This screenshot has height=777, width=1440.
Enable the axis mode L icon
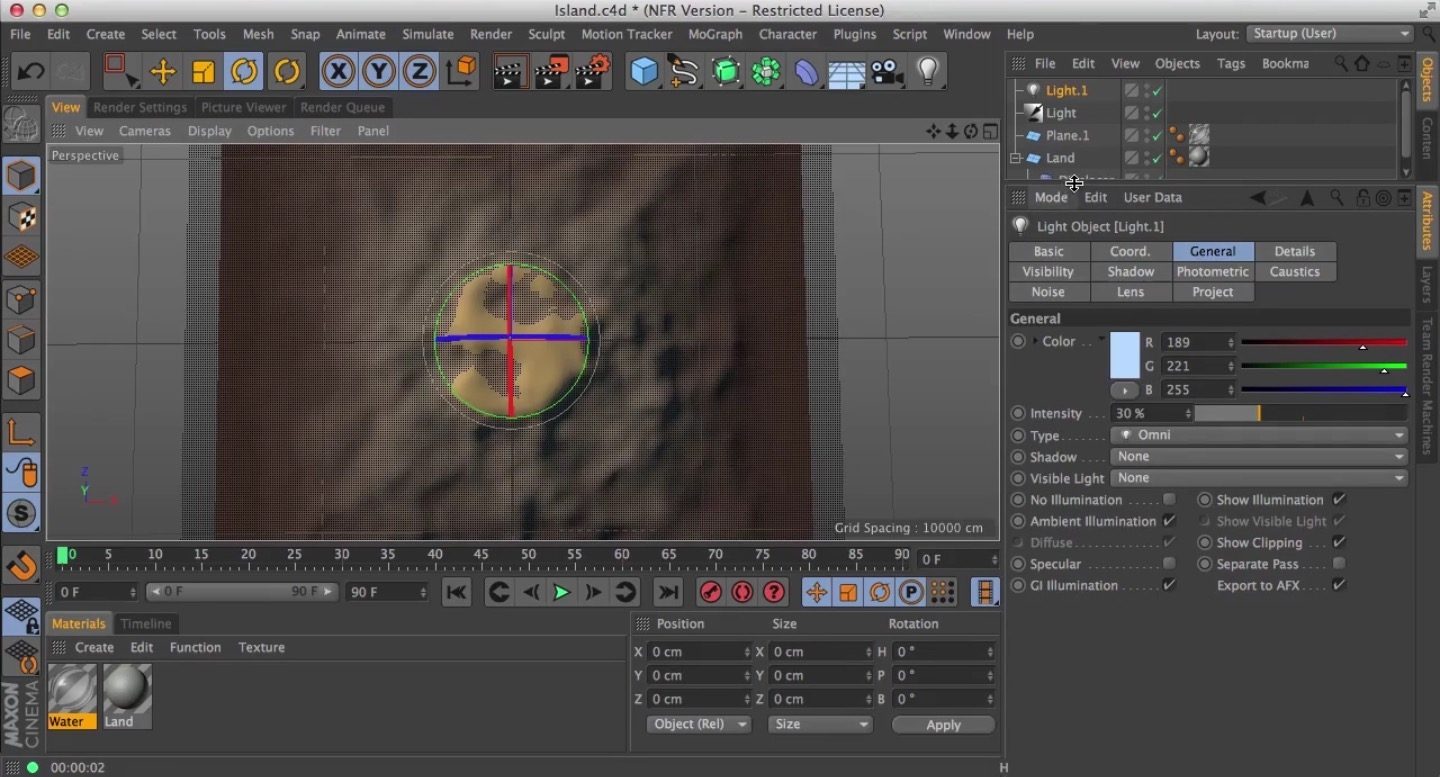(22, 432)
